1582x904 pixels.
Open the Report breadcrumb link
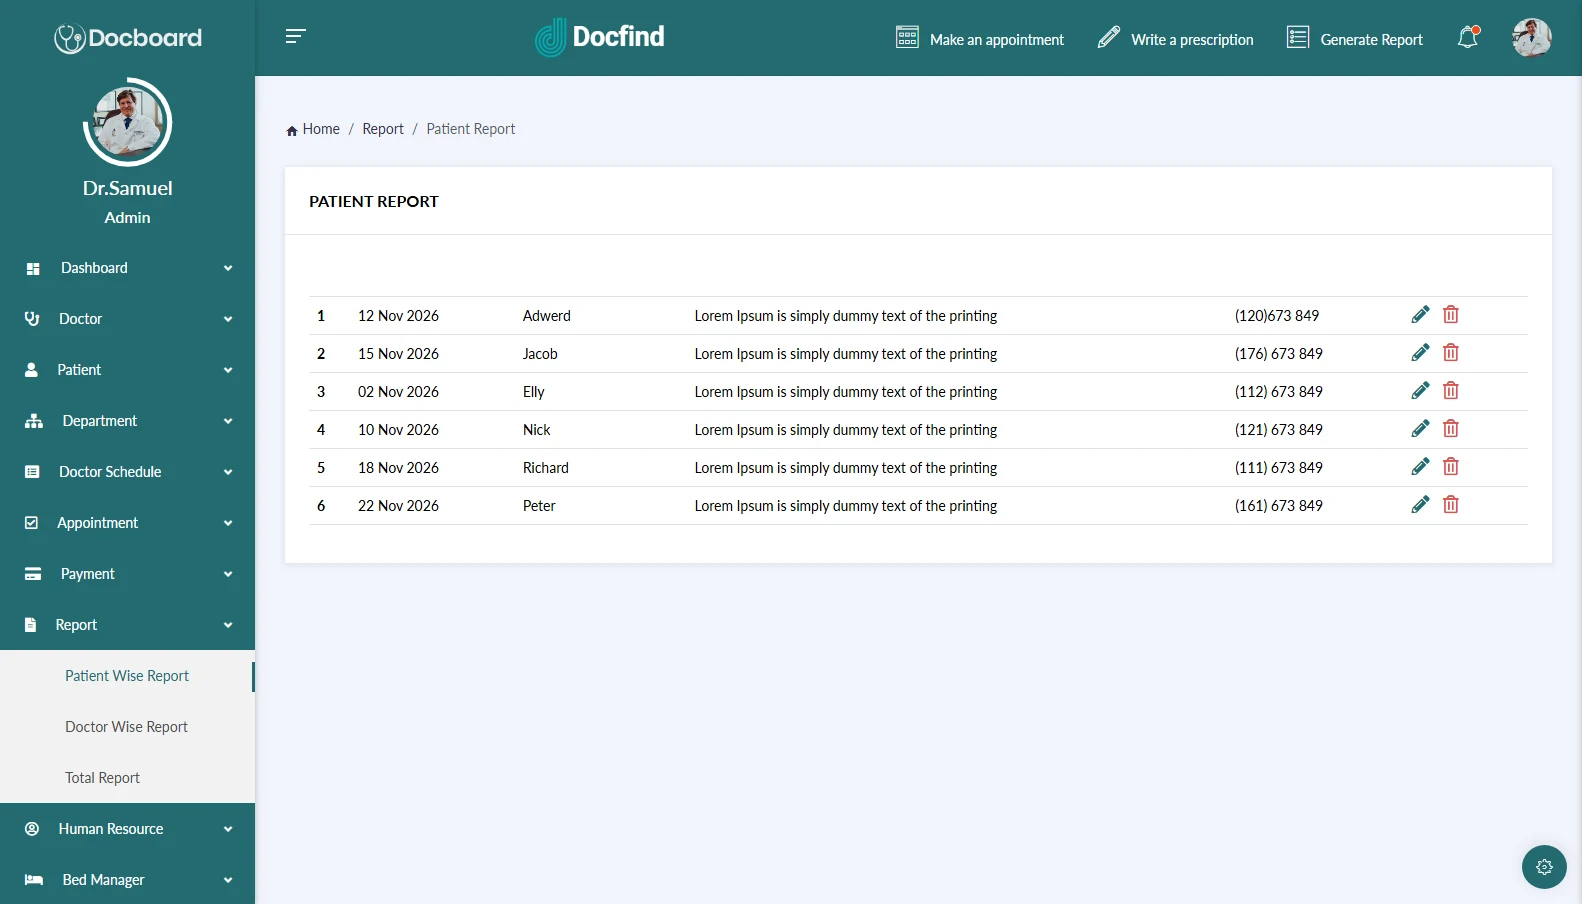(383, 129)
